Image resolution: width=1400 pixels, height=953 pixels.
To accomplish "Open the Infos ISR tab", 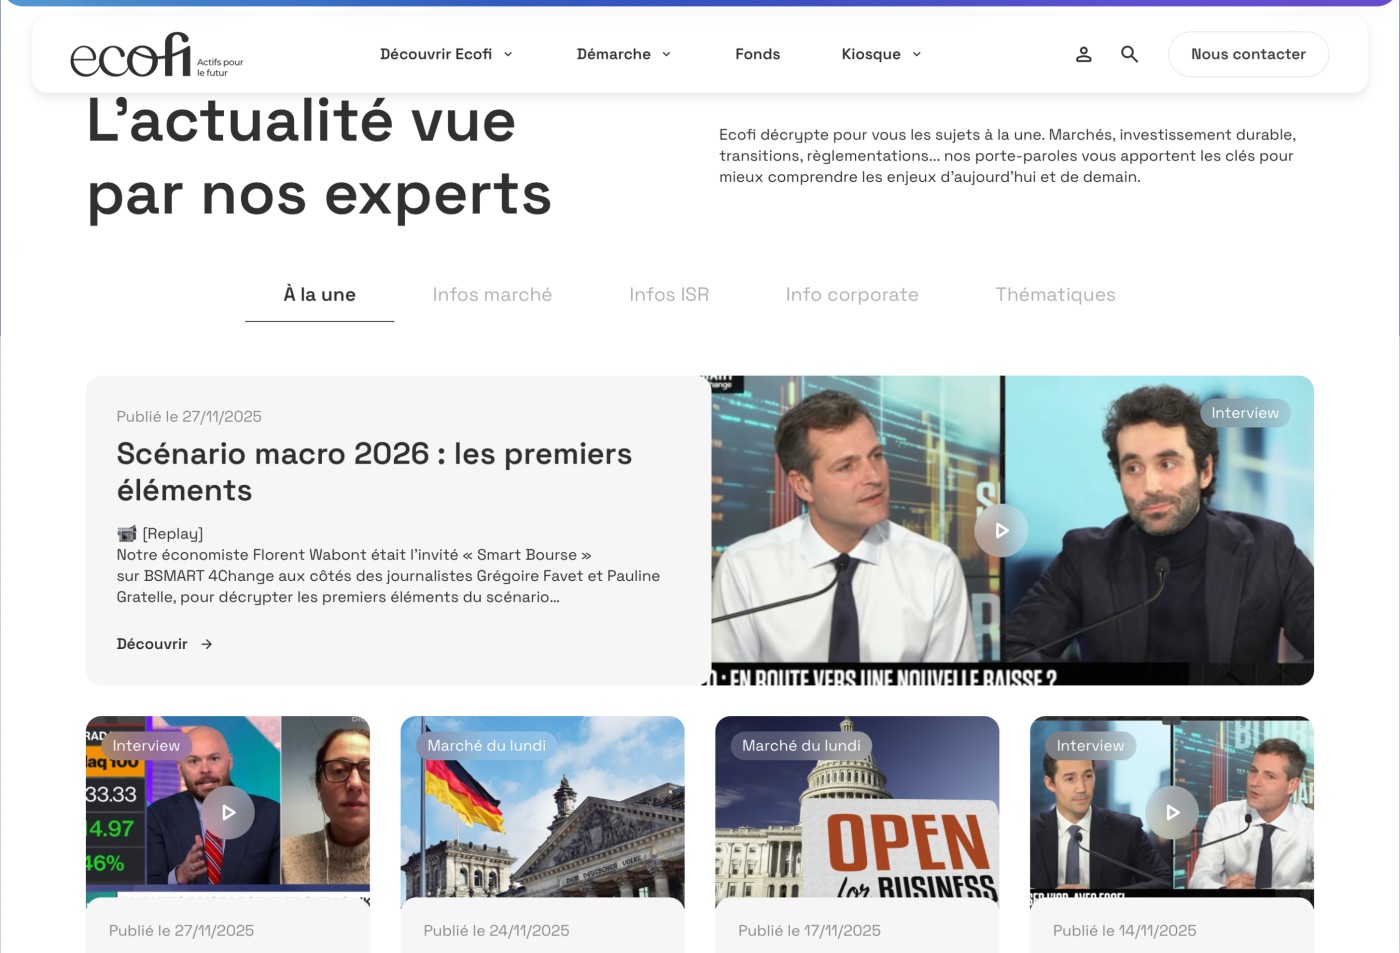I will 669,294.
